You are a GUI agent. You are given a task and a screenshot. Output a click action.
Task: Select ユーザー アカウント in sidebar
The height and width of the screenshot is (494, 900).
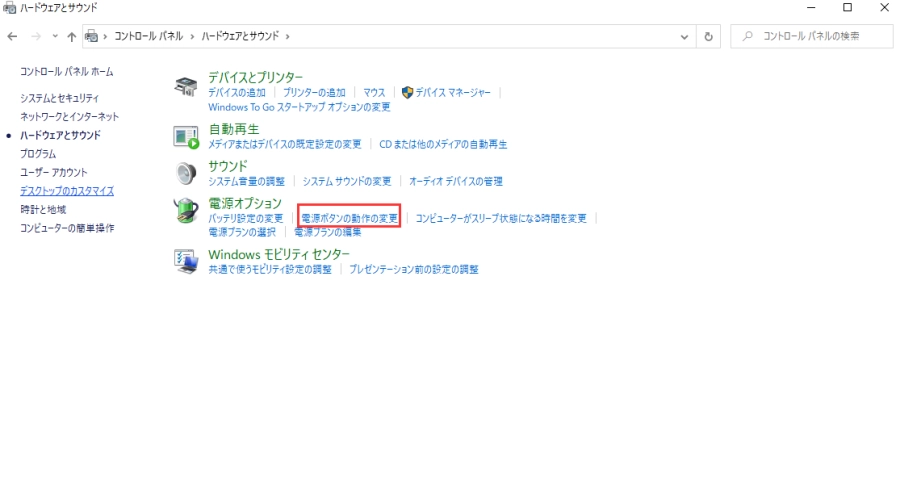[53, 172]
